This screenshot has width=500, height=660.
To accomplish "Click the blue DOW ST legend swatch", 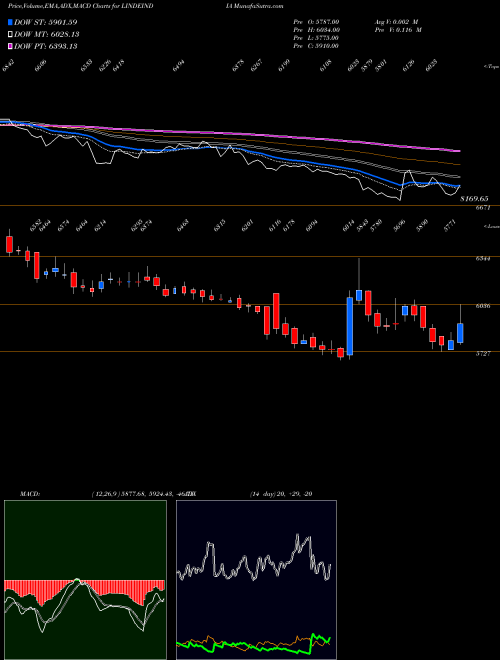I will click(10, 22).
